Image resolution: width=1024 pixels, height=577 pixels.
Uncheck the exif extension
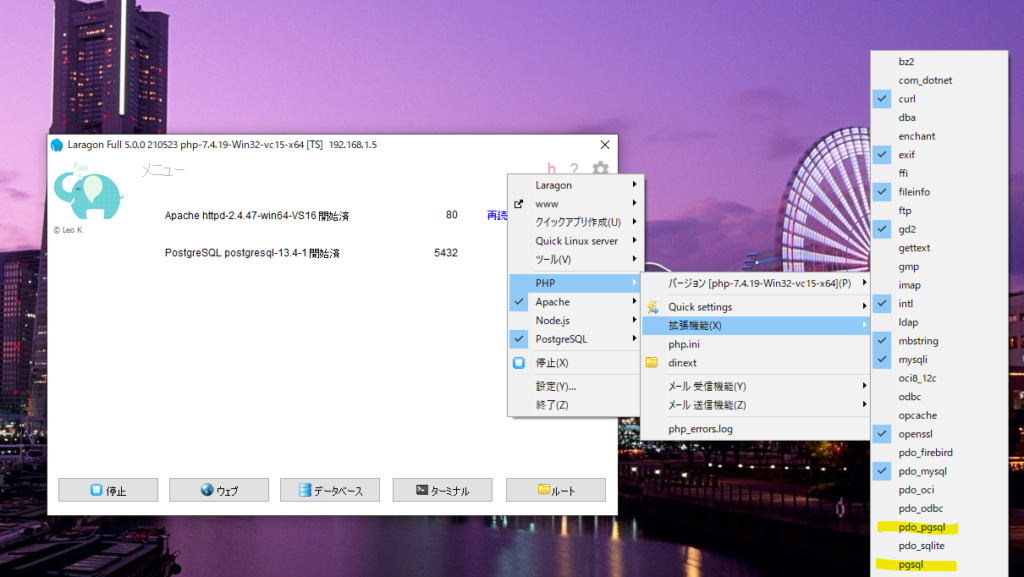(x=939, y=155)
